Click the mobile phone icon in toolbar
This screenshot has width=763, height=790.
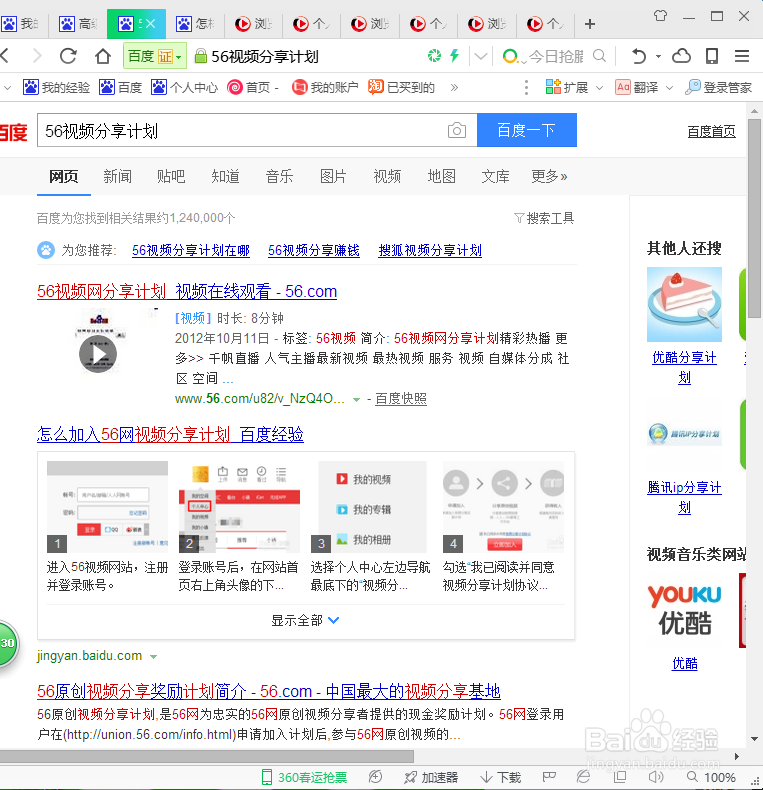[x=712, y=55]
